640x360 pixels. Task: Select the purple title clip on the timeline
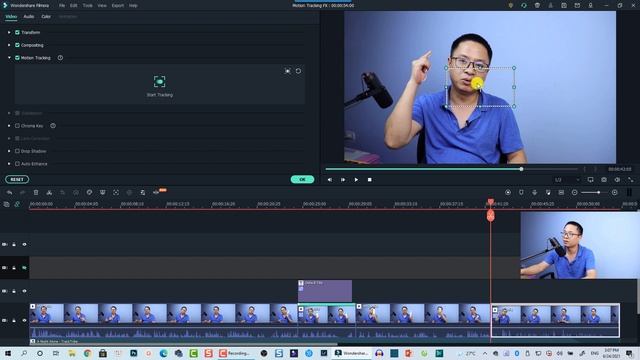click(325, 291)
